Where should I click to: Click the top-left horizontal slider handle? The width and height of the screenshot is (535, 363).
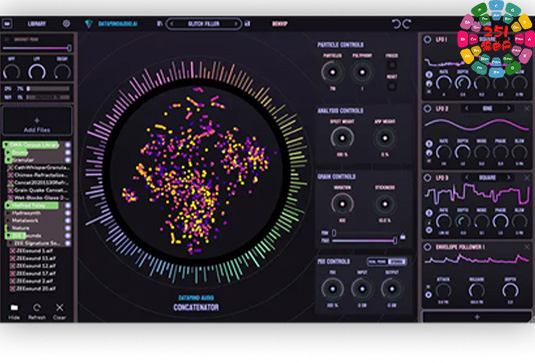tap(69, 48)
